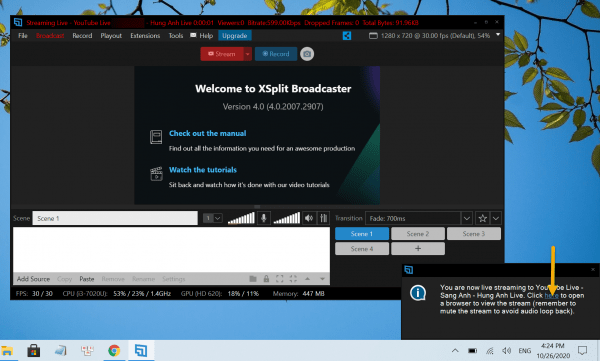Open Check out the manual link
600x361 pixels.
207,133
